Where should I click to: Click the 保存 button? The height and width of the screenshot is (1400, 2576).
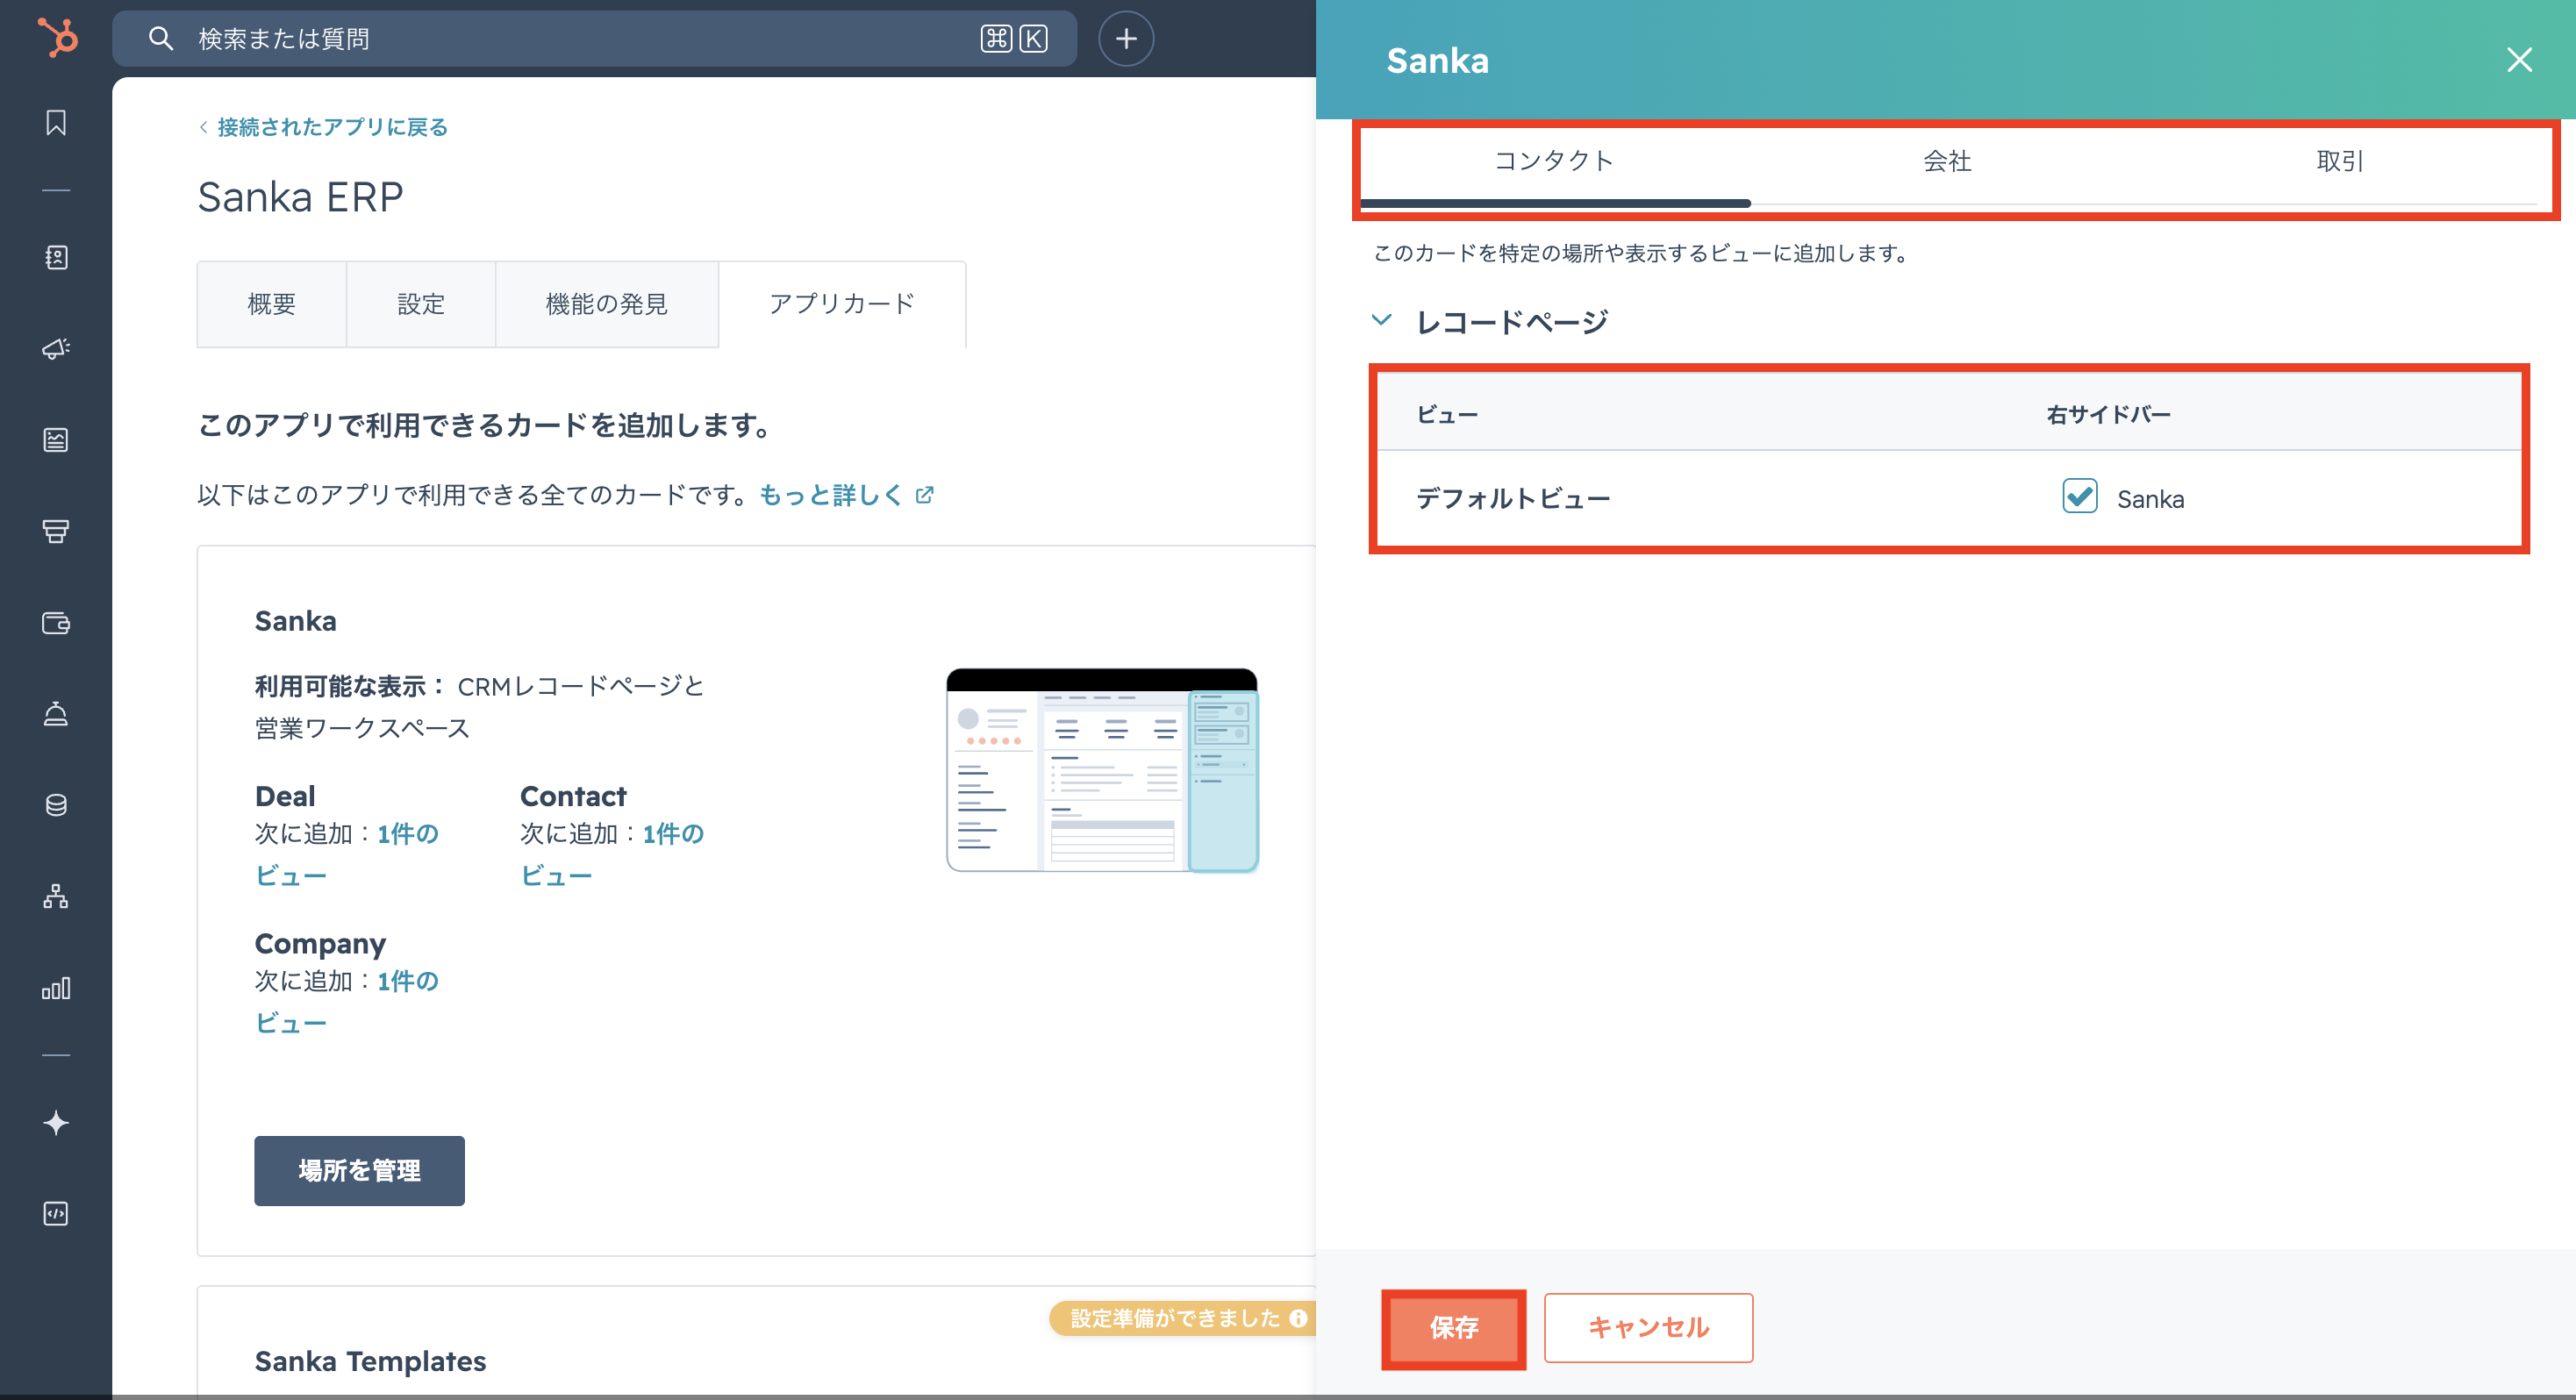(x=1453, y=1327)
